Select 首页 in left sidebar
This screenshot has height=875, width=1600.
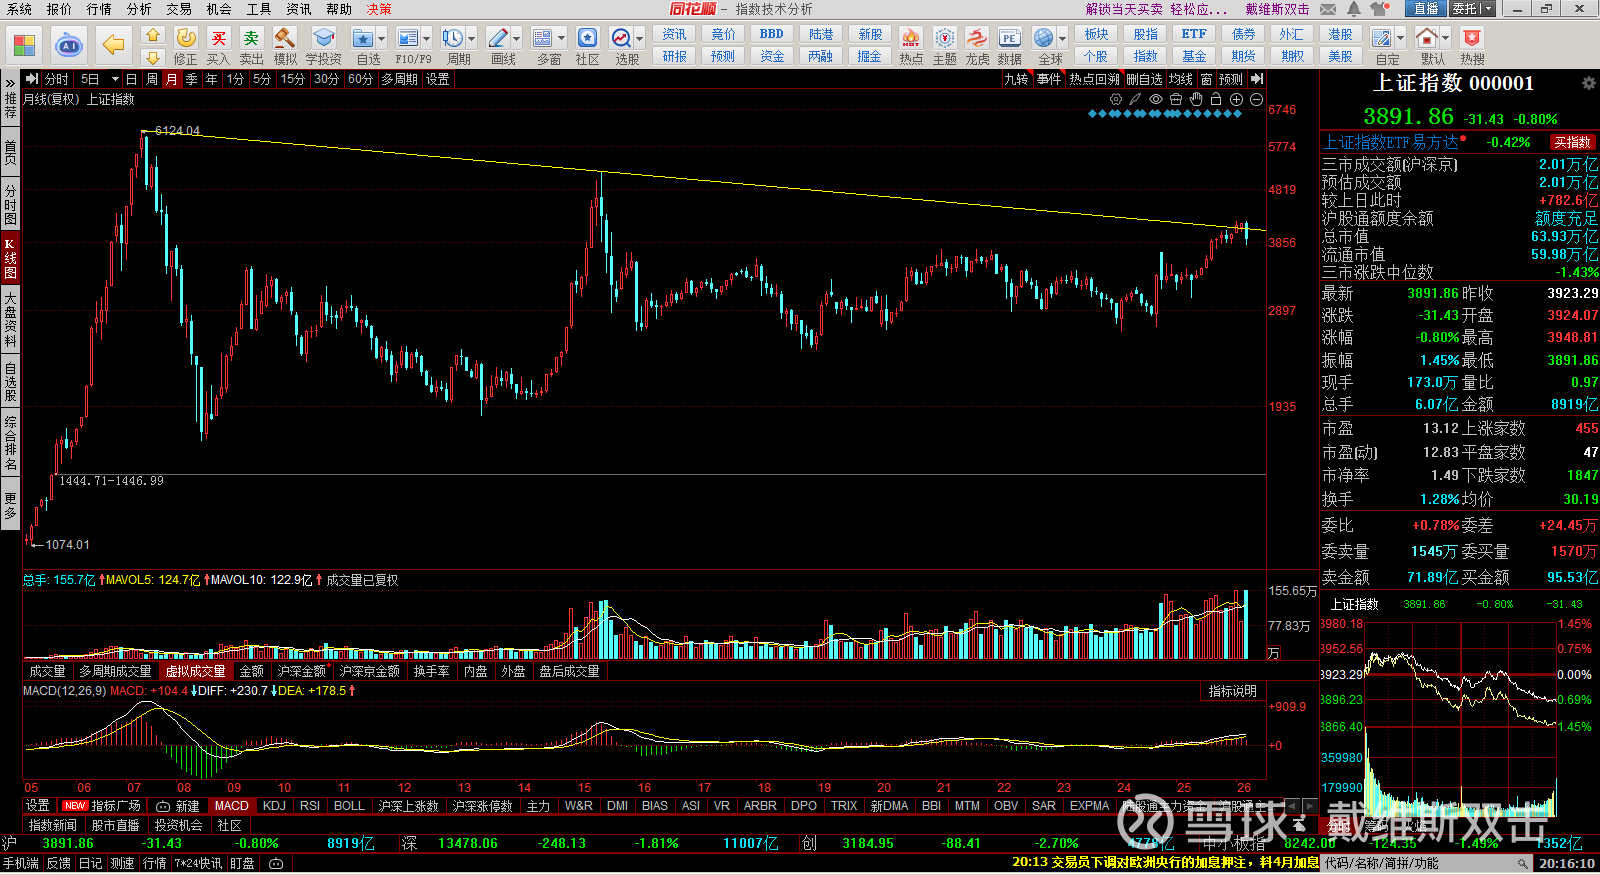click(10, 152)
